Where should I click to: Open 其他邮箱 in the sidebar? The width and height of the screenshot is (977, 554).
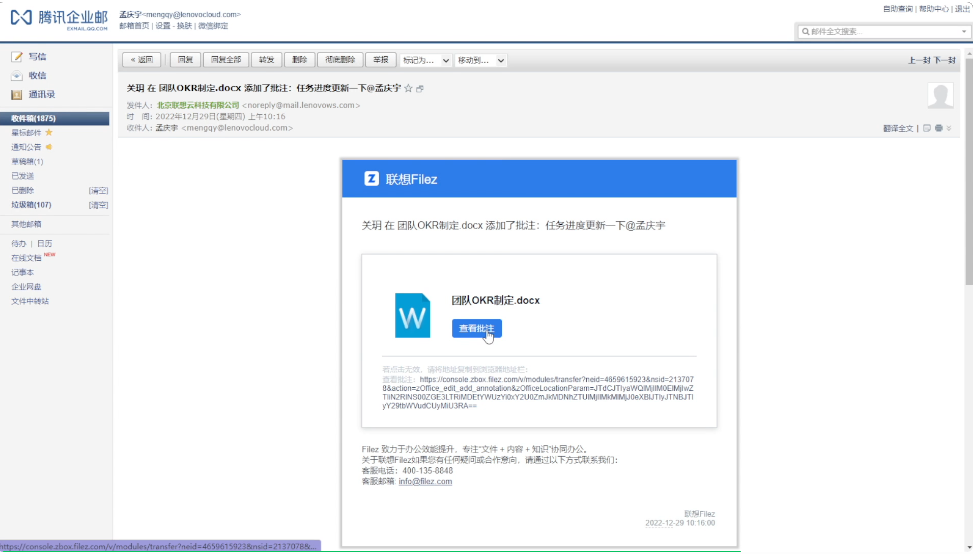26,224
